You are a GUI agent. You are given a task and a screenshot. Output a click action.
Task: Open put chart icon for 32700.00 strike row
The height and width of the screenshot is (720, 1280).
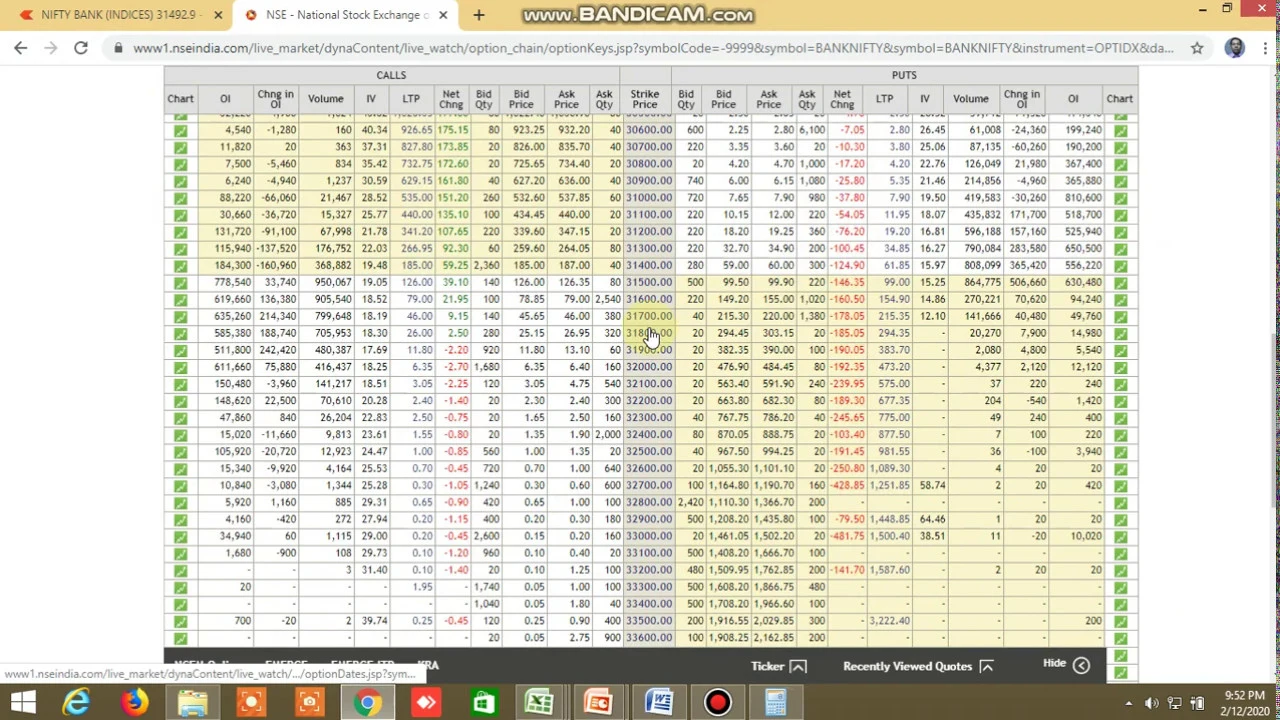1120,486
